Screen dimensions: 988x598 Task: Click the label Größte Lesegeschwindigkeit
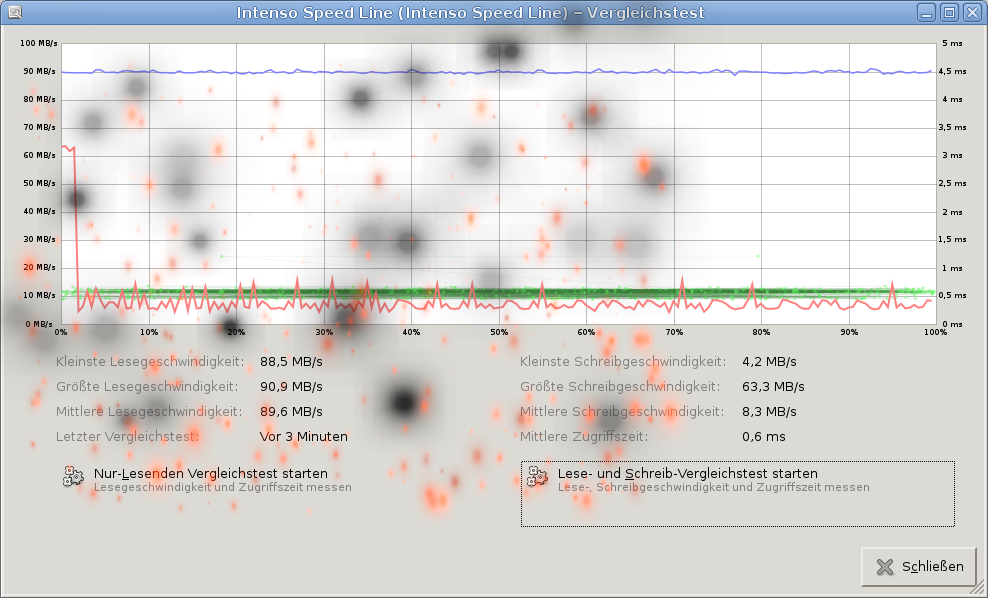point(147,386)
